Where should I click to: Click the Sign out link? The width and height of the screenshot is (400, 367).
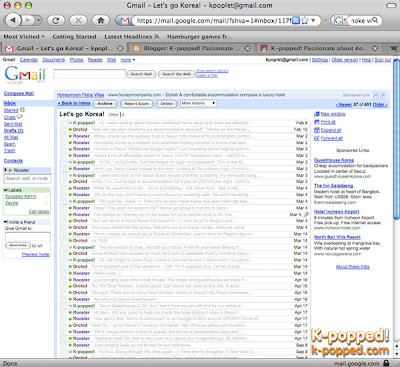383,60
